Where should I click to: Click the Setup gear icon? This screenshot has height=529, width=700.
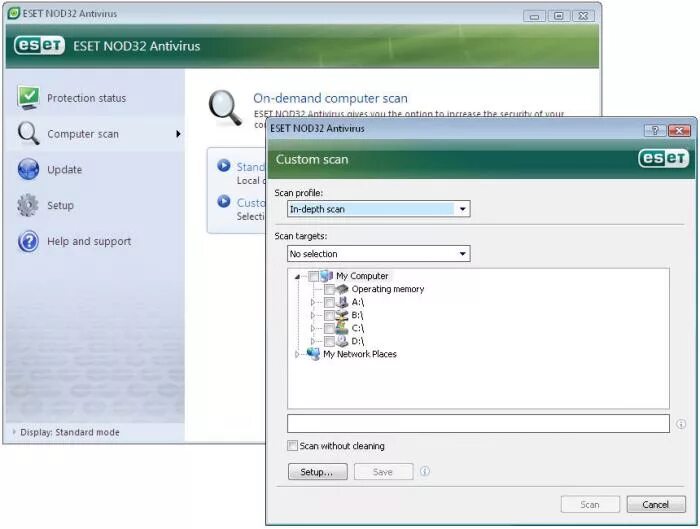(x=28, y=205)
